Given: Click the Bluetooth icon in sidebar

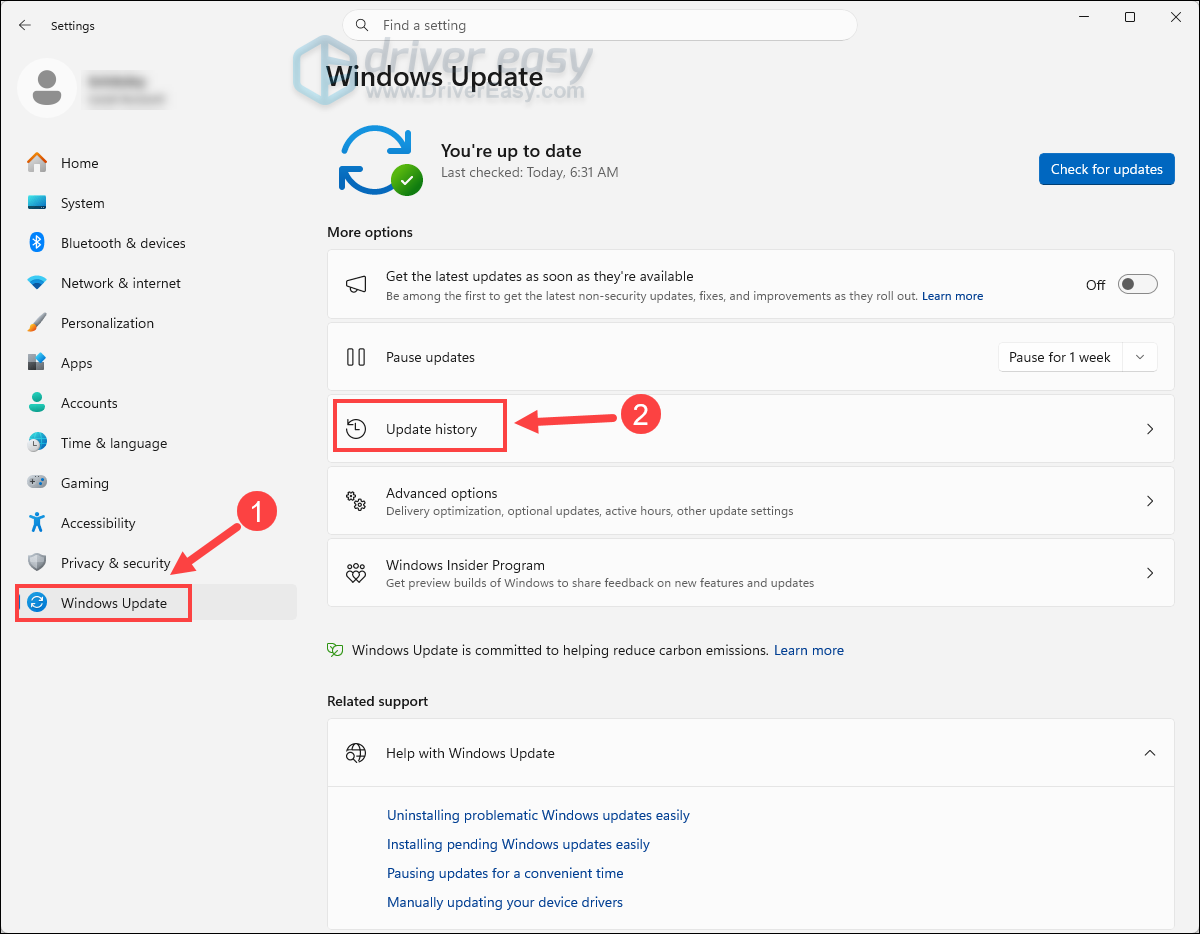Looking at the screenshot, I should 37,243.
